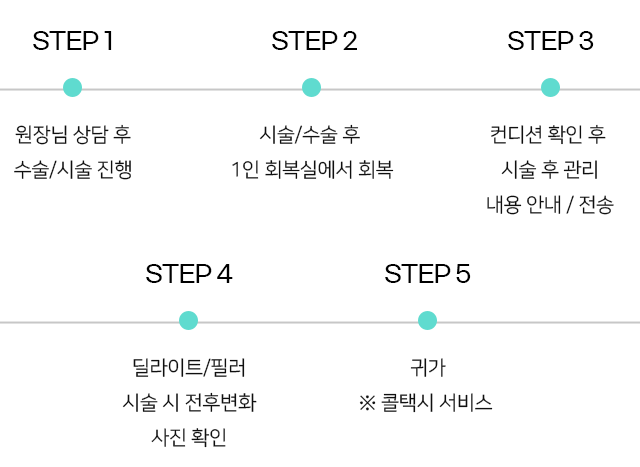Select the STEP 1 heading
The width and height of the screenshot is (640, 467).
click(x=73, y=41)
